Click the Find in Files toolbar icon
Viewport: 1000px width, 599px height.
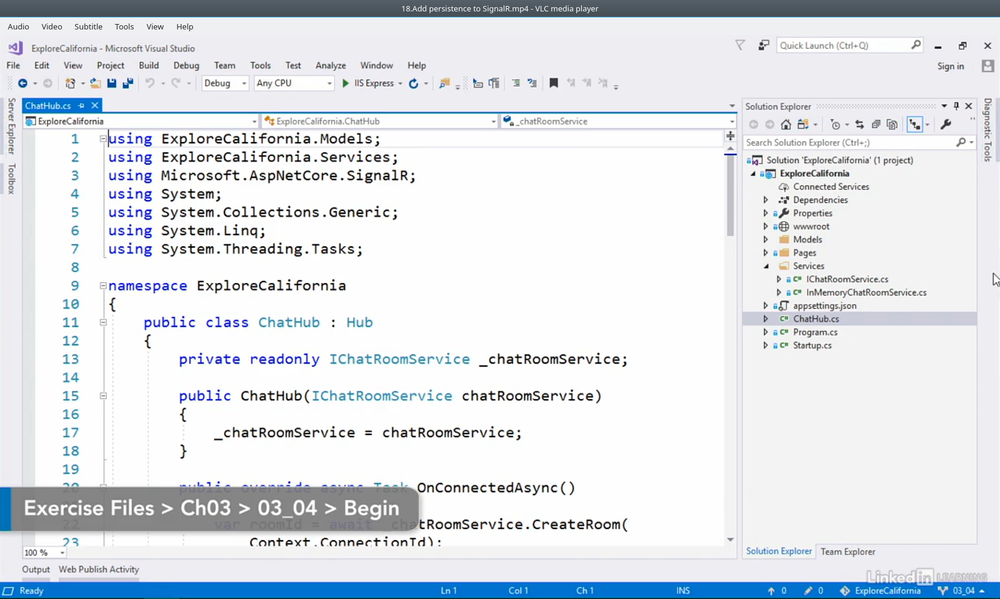pos(445,84)
